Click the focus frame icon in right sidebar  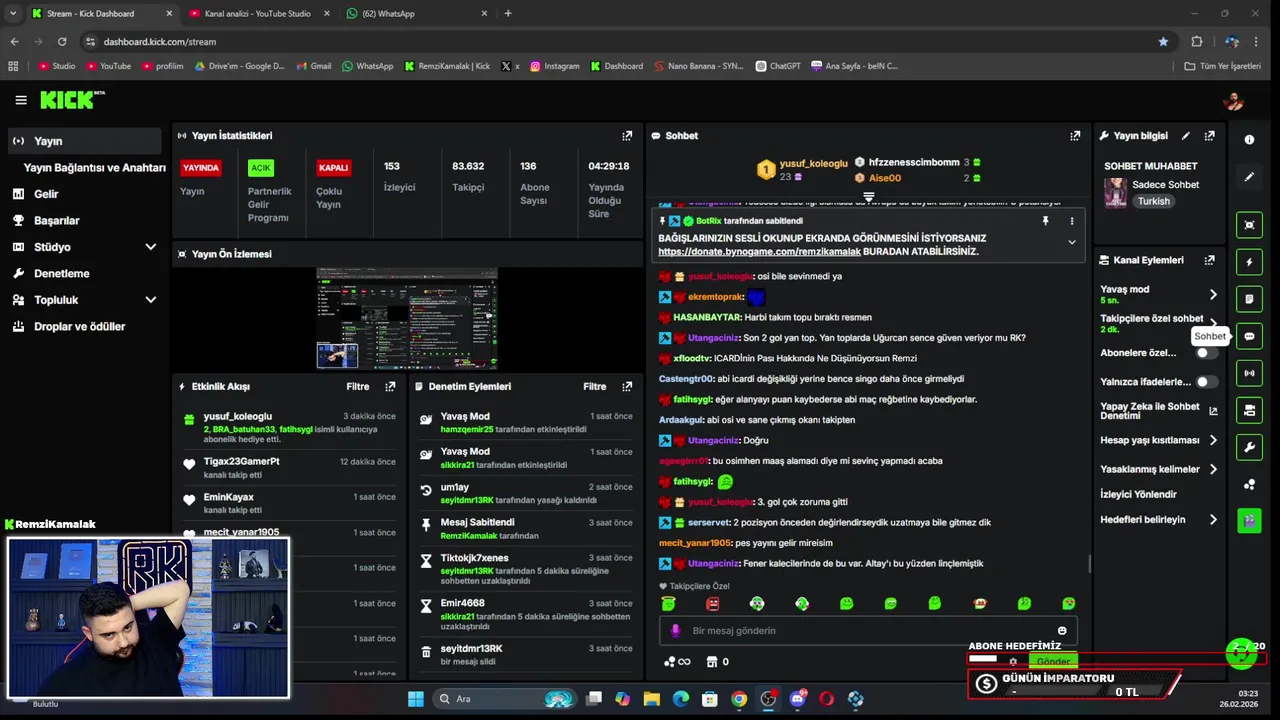[1249, 225]
